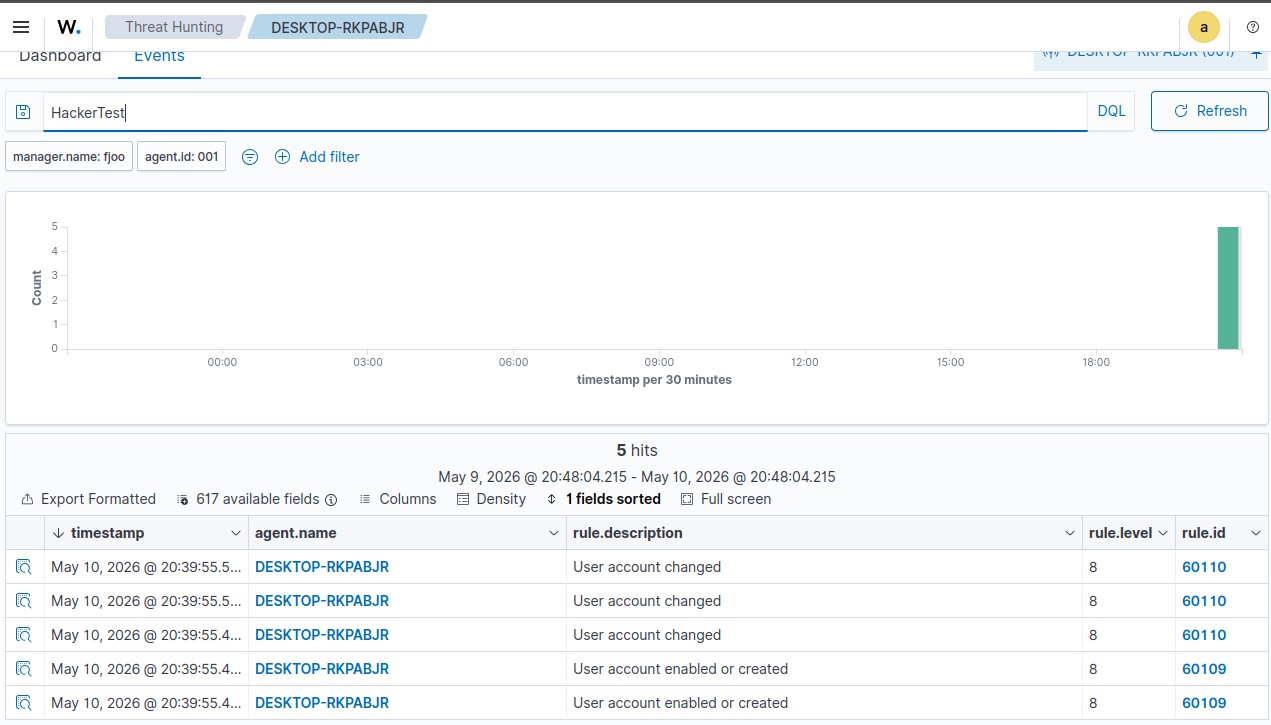Click the plus icon next to agent badge
The image size is (1271, 725).
[x=1257, y=52]
